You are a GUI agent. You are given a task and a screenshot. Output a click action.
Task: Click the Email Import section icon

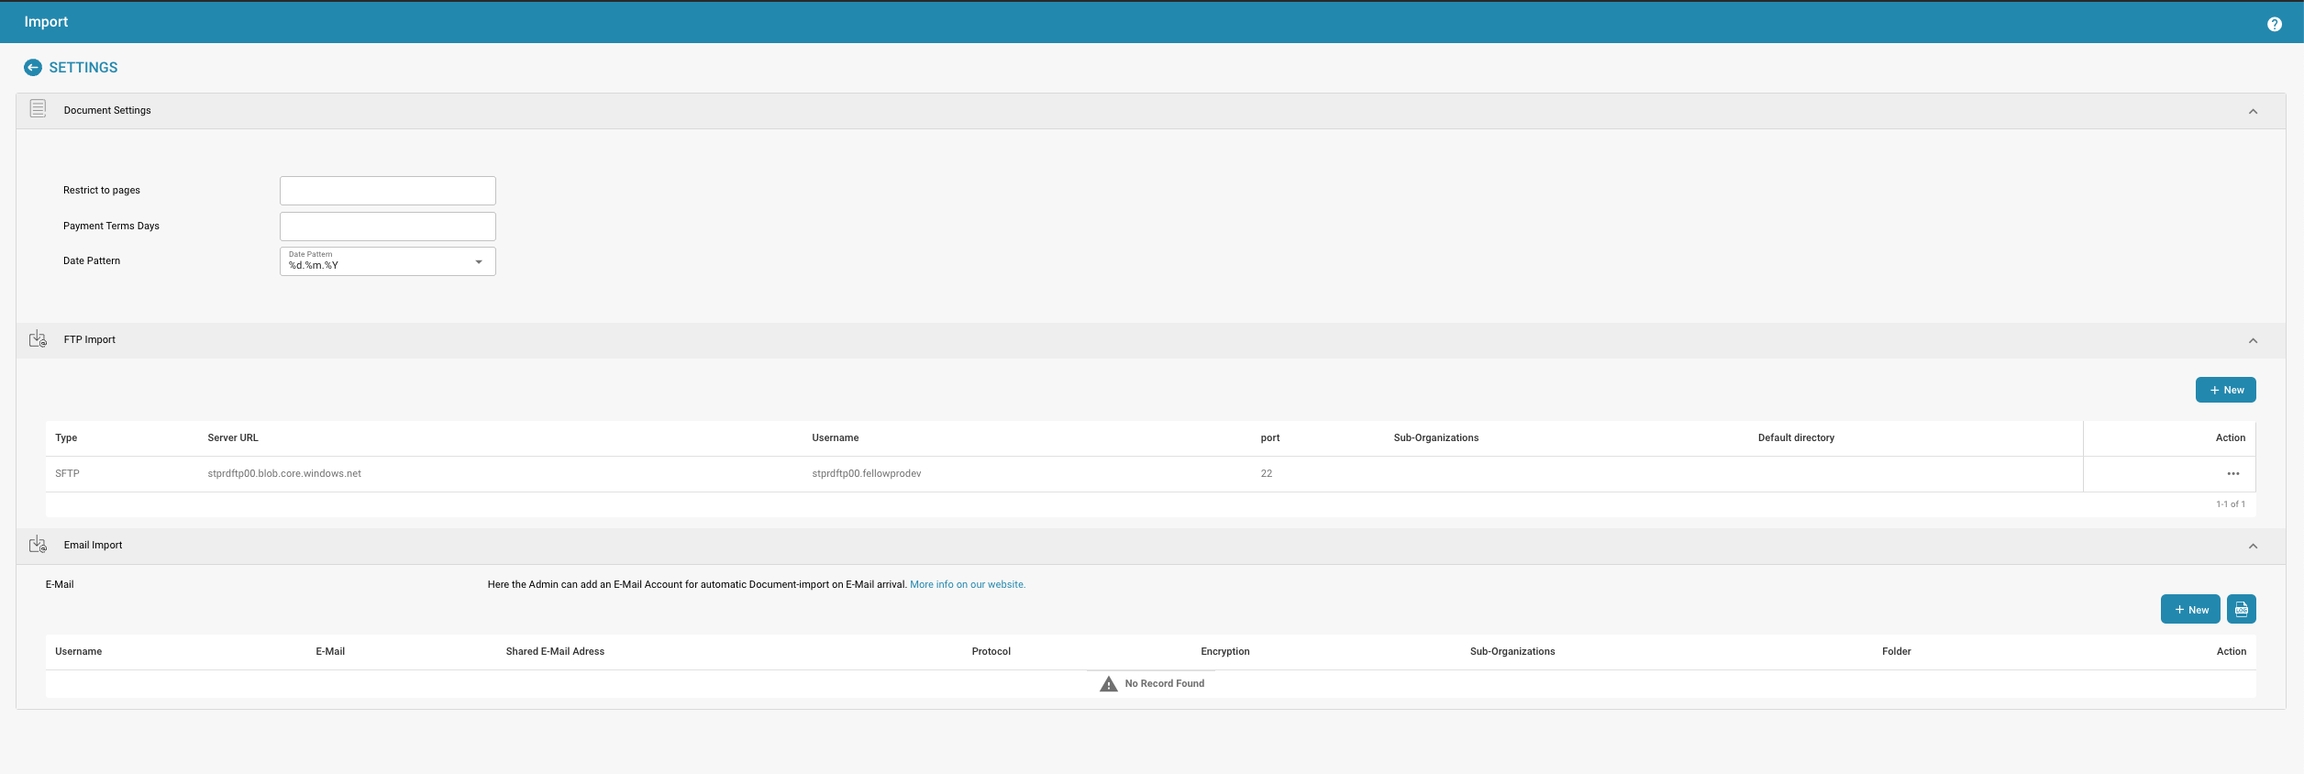[x=38, y=545]
